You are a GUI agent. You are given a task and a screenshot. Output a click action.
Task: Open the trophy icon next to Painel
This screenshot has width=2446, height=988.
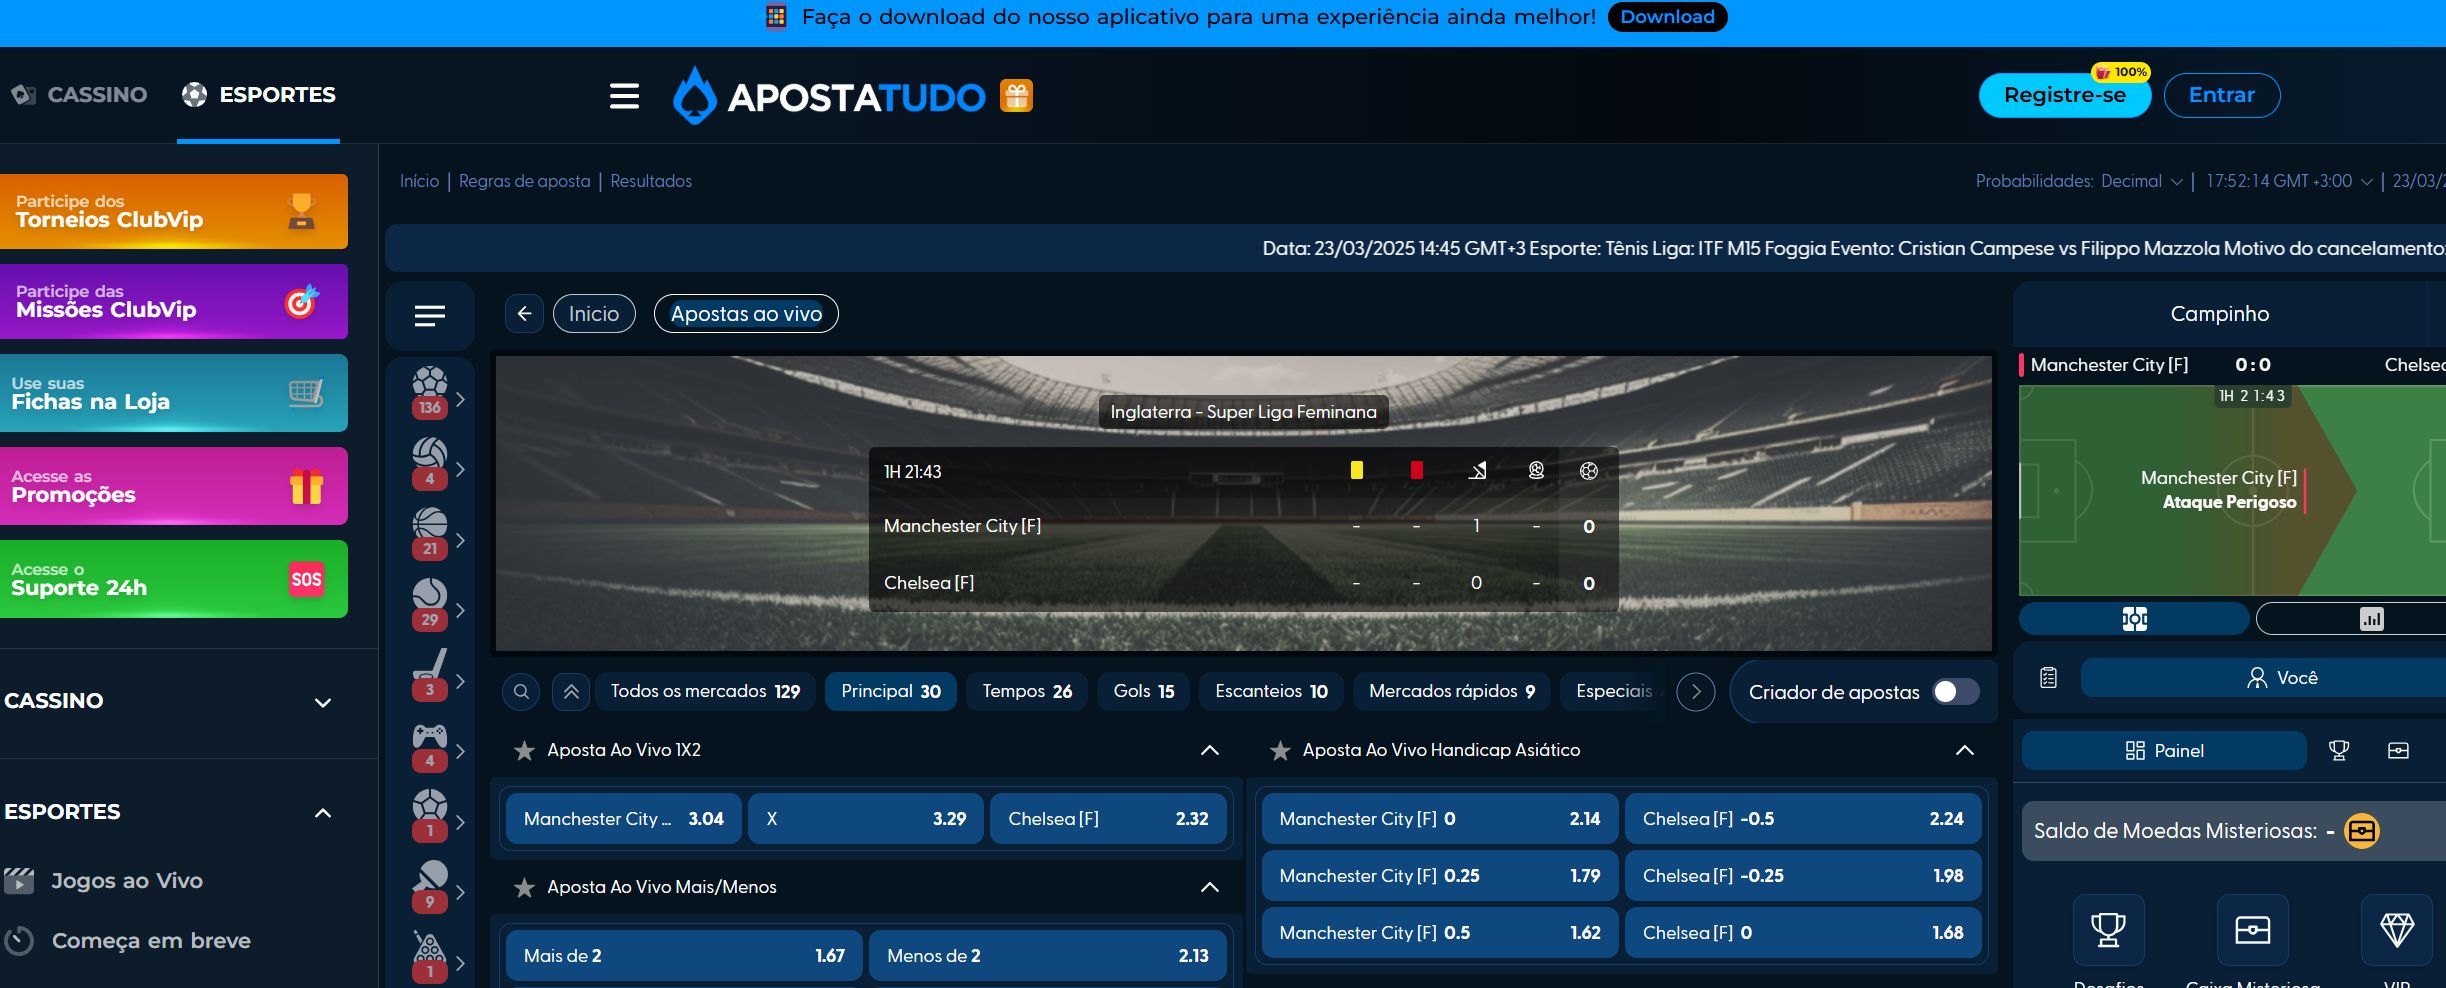coord(2339,750)
